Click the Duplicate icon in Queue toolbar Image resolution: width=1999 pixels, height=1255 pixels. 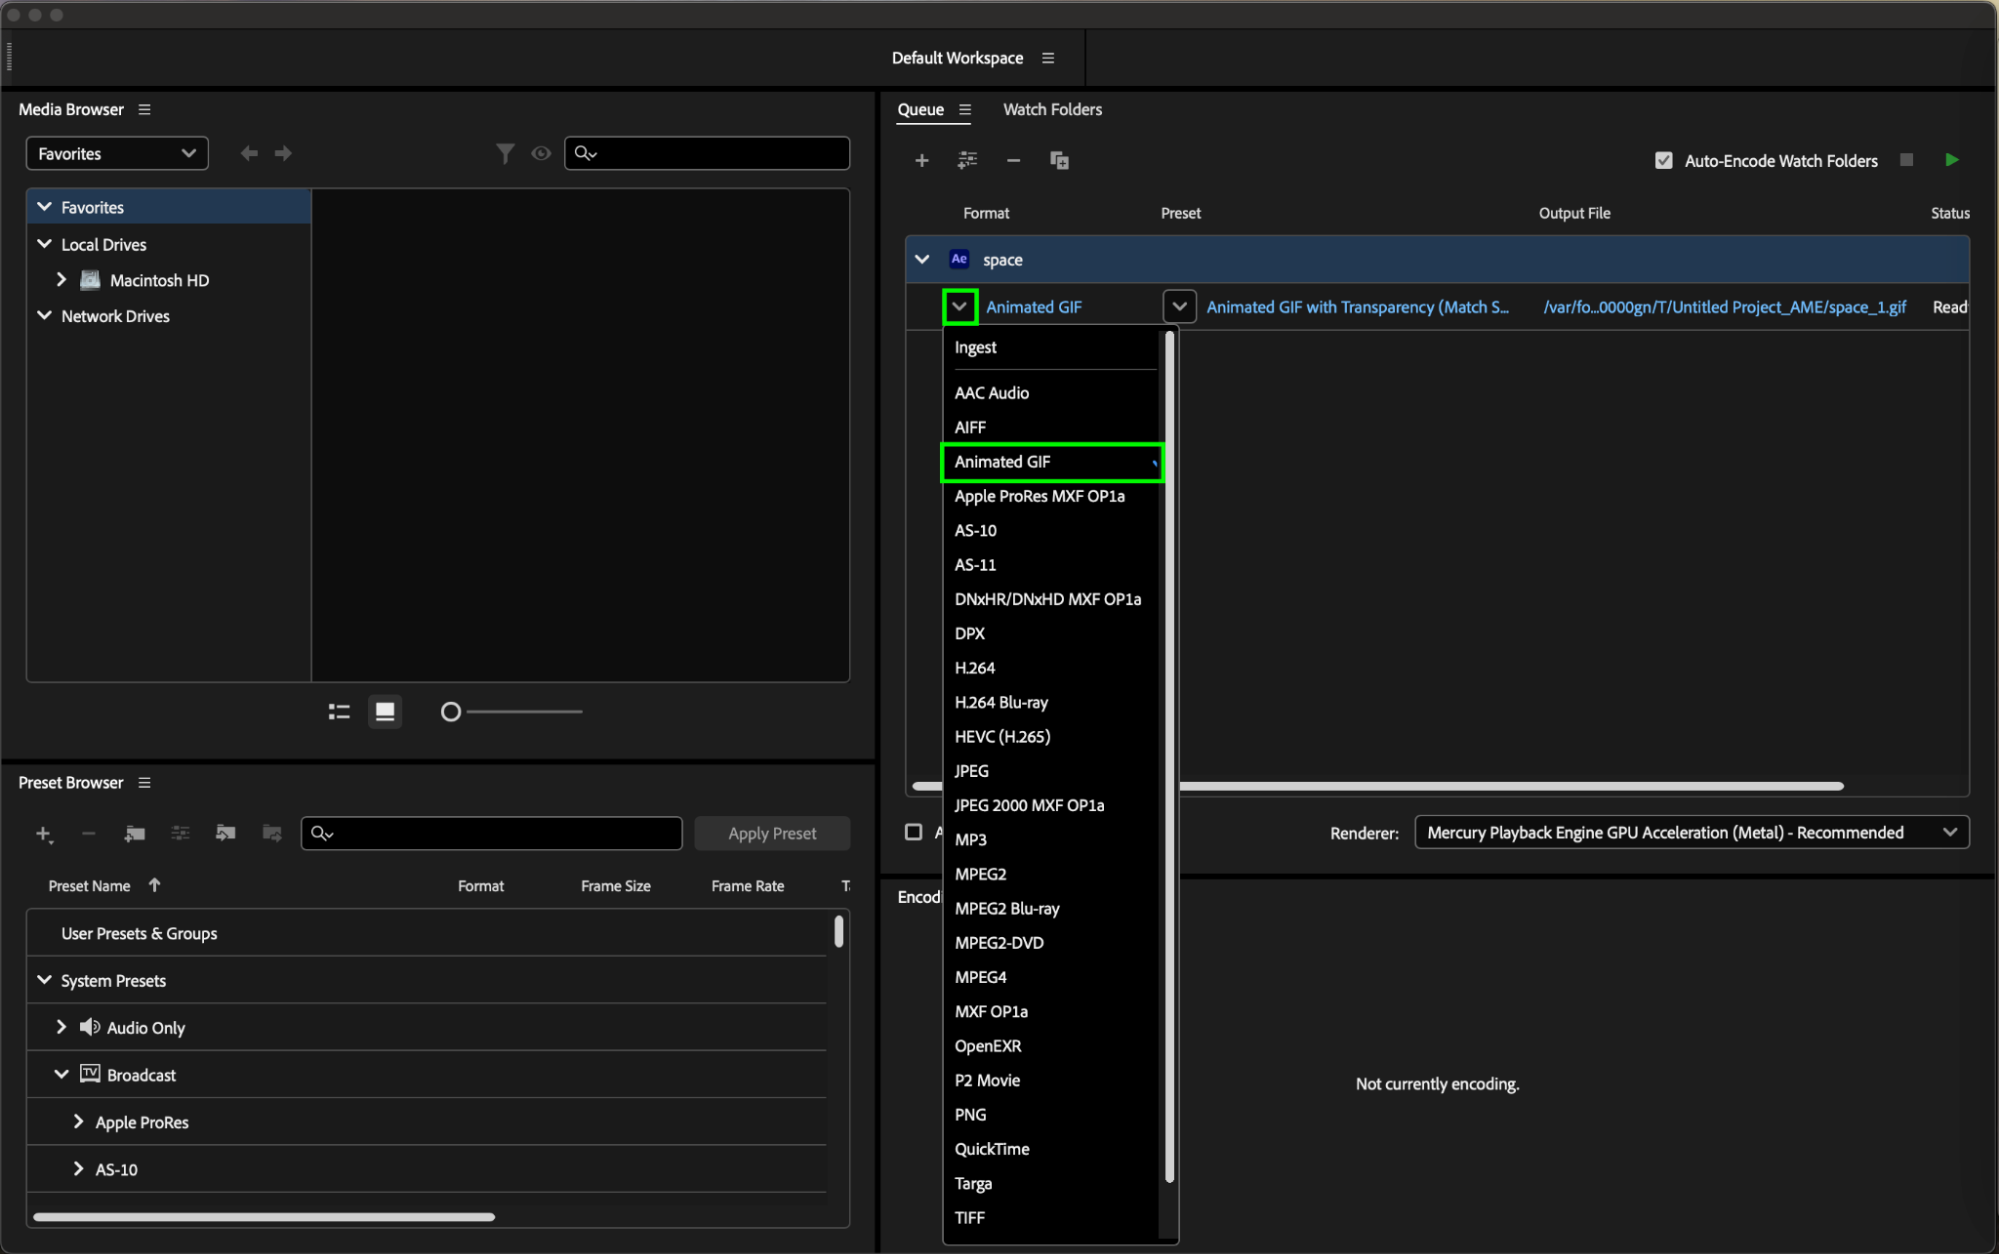1059,160
